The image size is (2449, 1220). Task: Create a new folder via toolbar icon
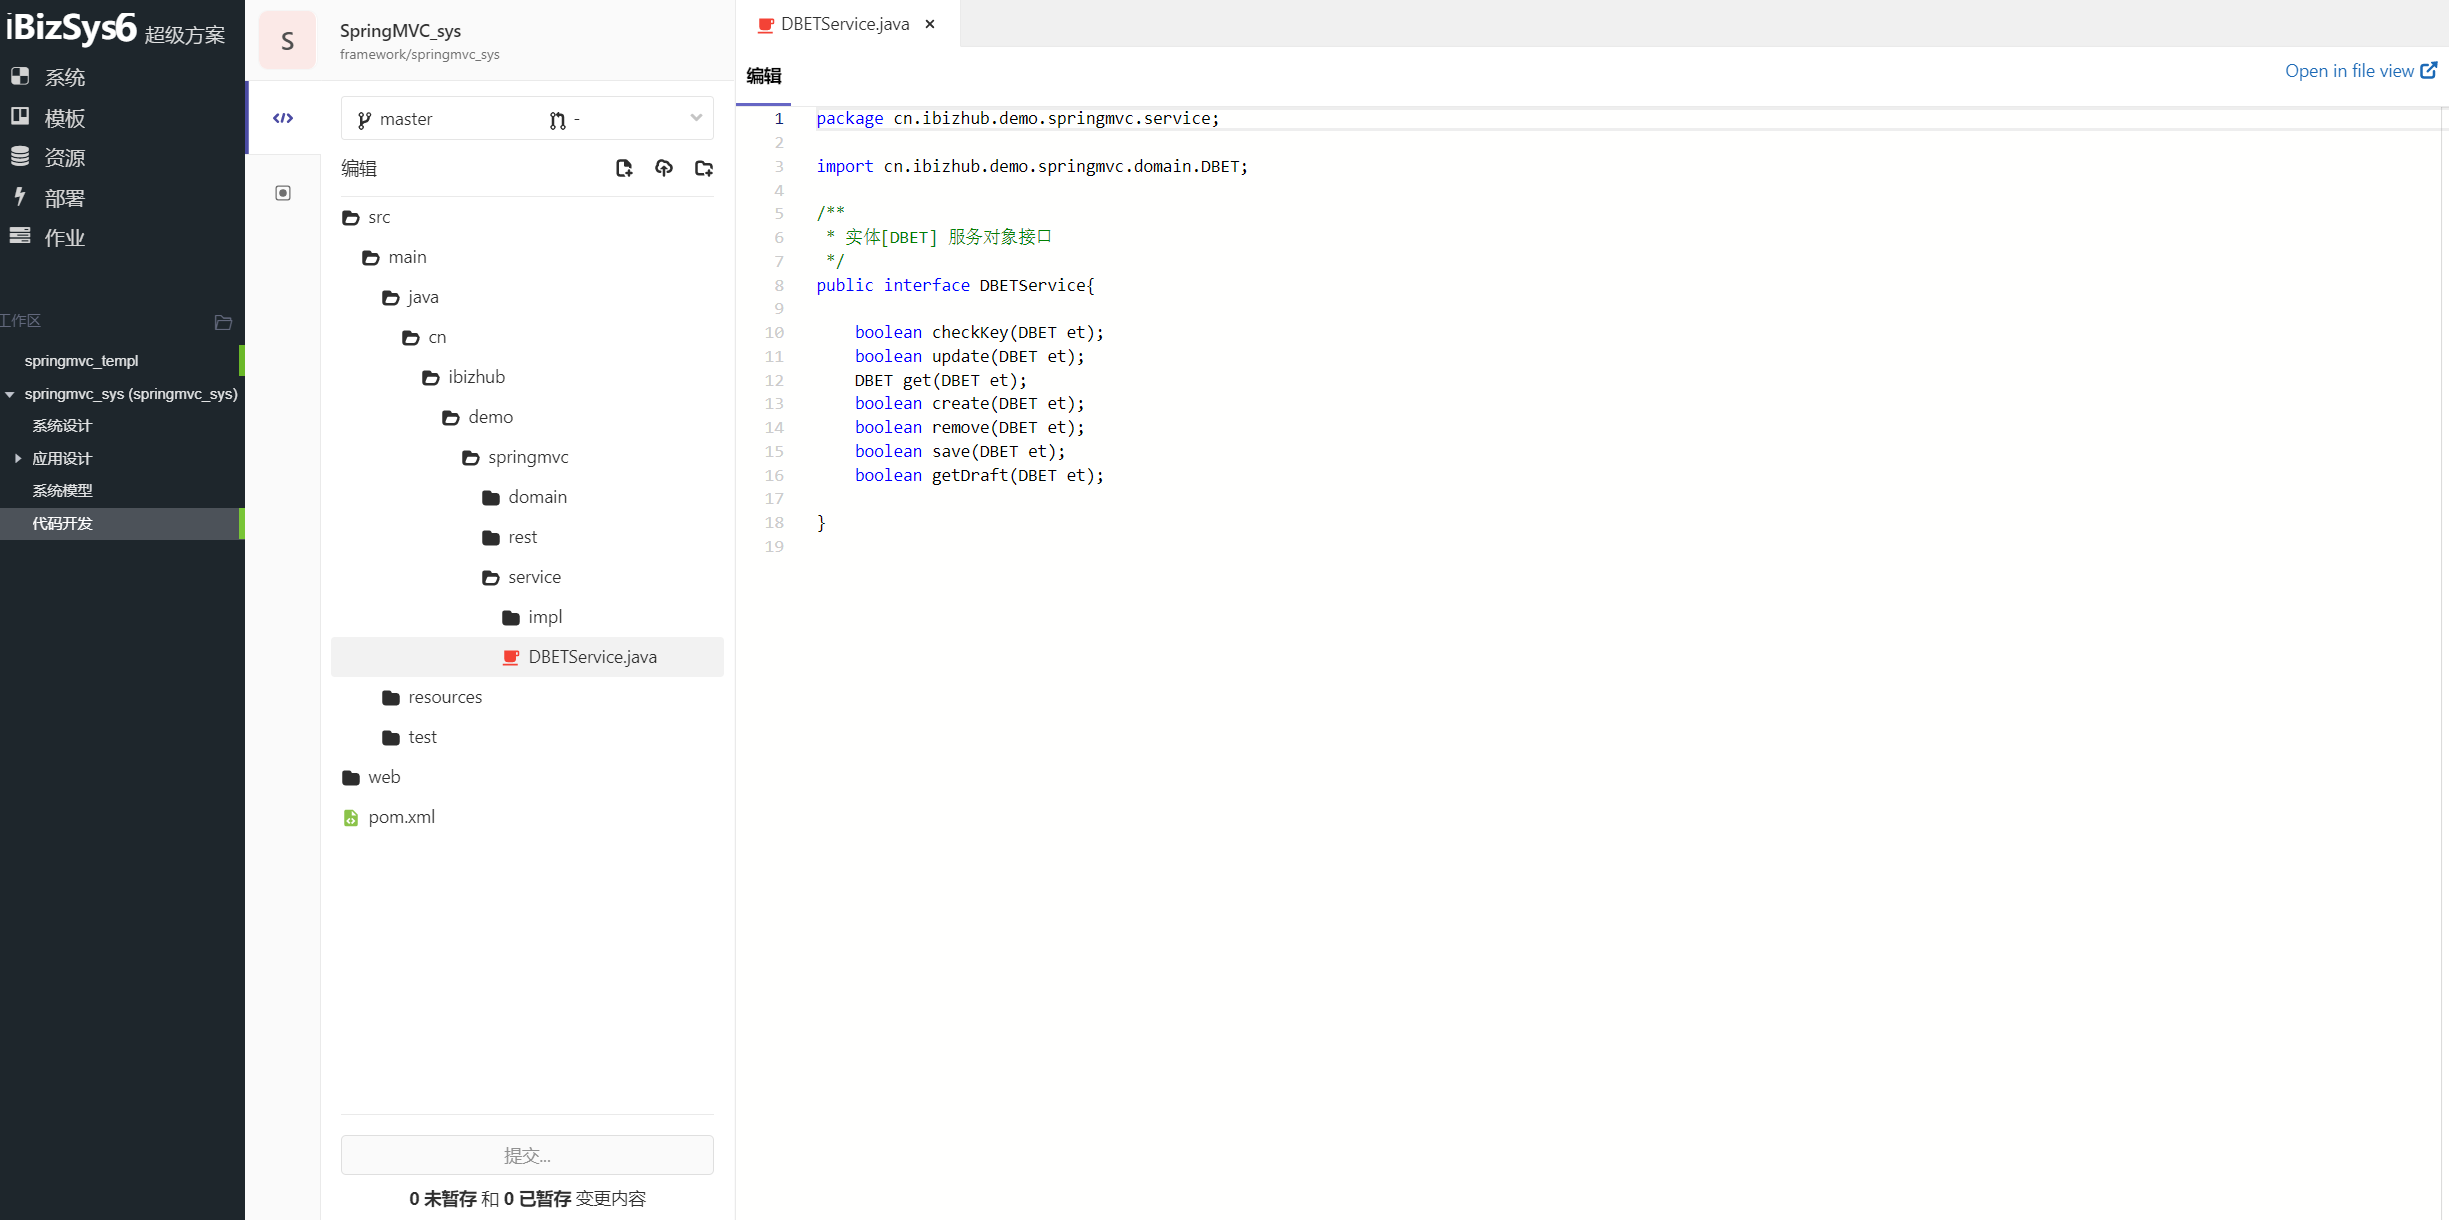(704, 168)
